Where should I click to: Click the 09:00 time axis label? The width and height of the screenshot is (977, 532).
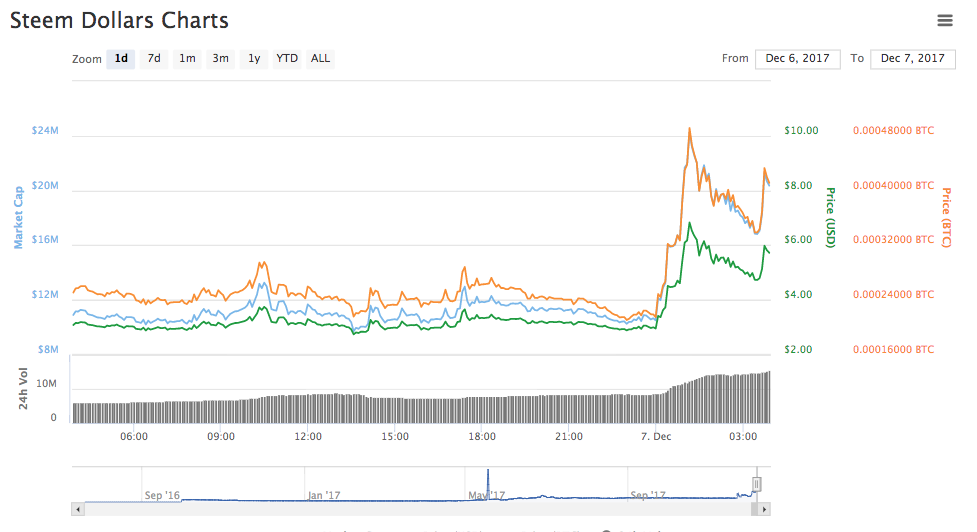(x=221, y=436)
